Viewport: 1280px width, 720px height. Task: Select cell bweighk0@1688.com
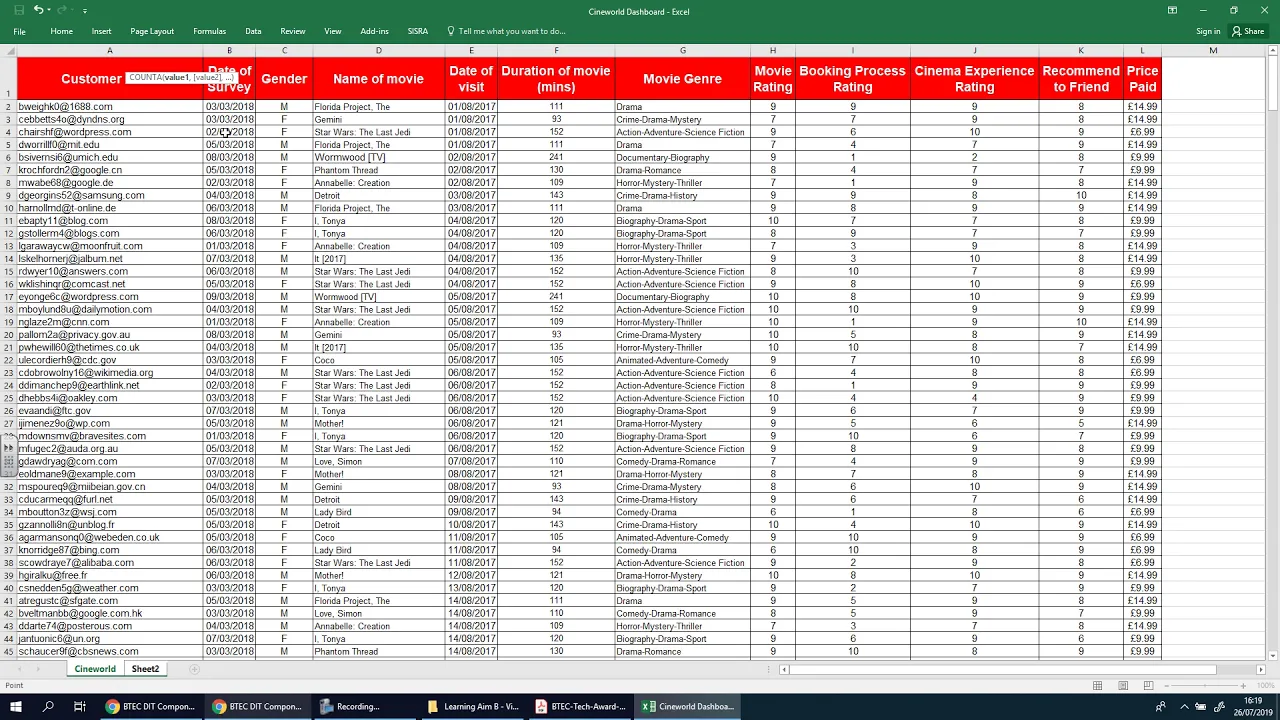109,106
